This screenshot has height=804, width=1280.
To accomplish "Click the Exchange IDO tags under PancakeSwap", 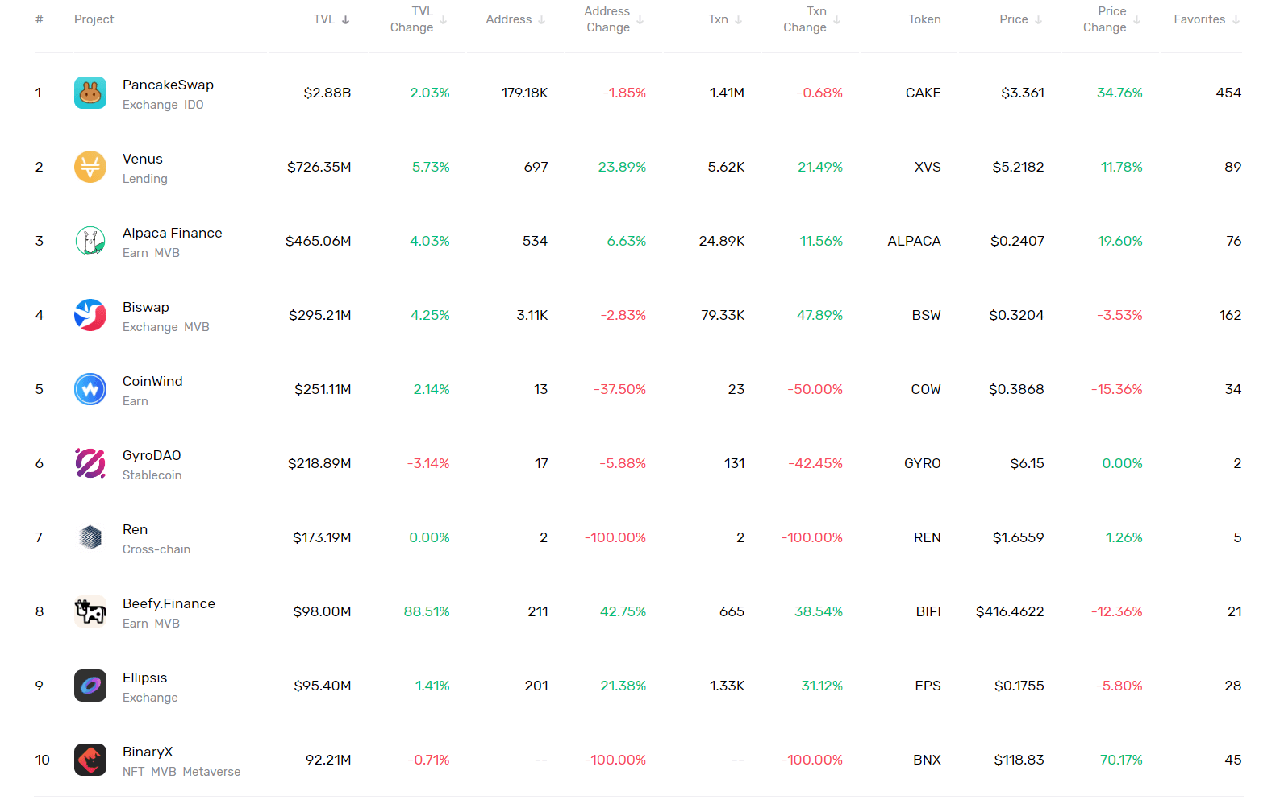I will 163,105.
